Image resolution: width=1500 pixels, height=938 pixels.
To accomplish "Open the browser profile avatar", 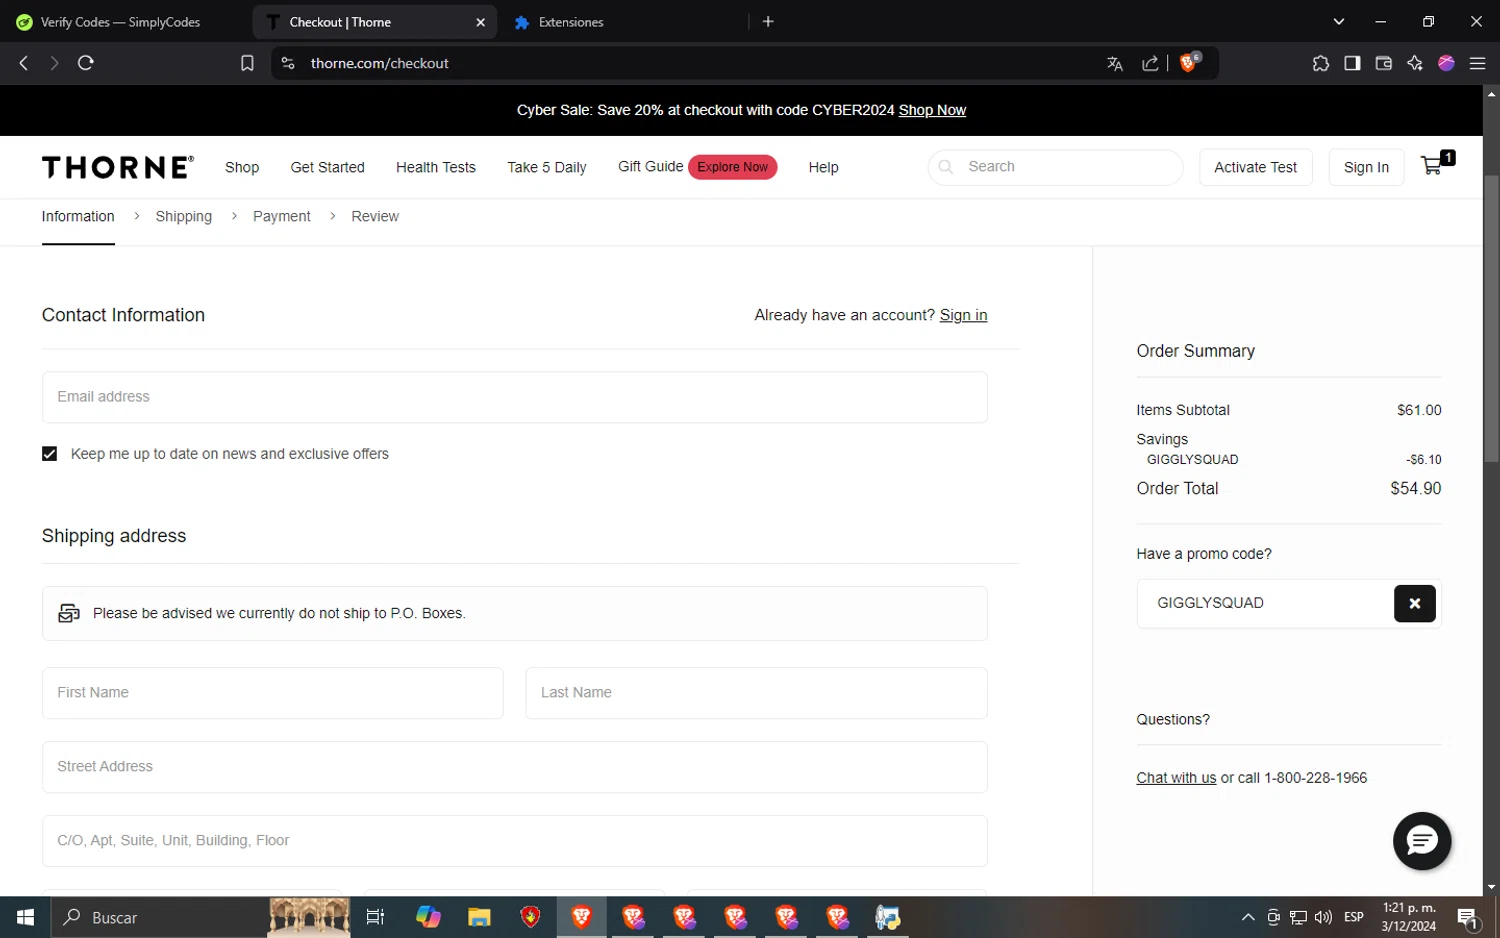I will coord(1446,63).
